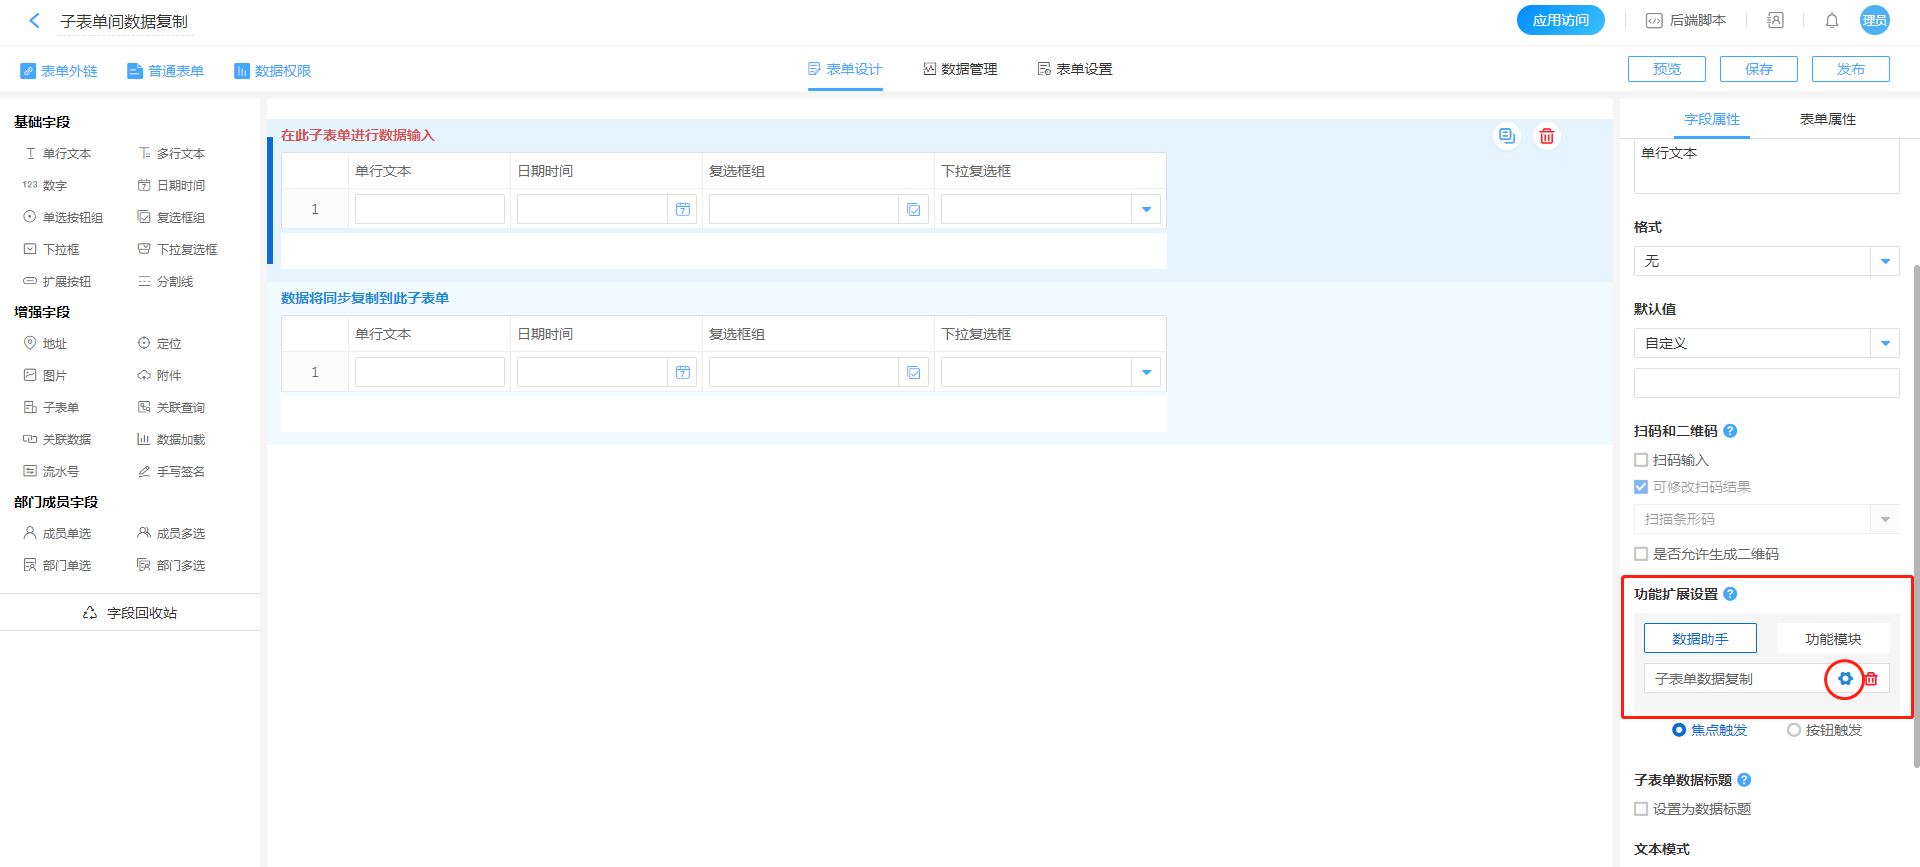Switch to the 数据管理 tab
This screenshot has width=1920, height=867.
(960, 69)
